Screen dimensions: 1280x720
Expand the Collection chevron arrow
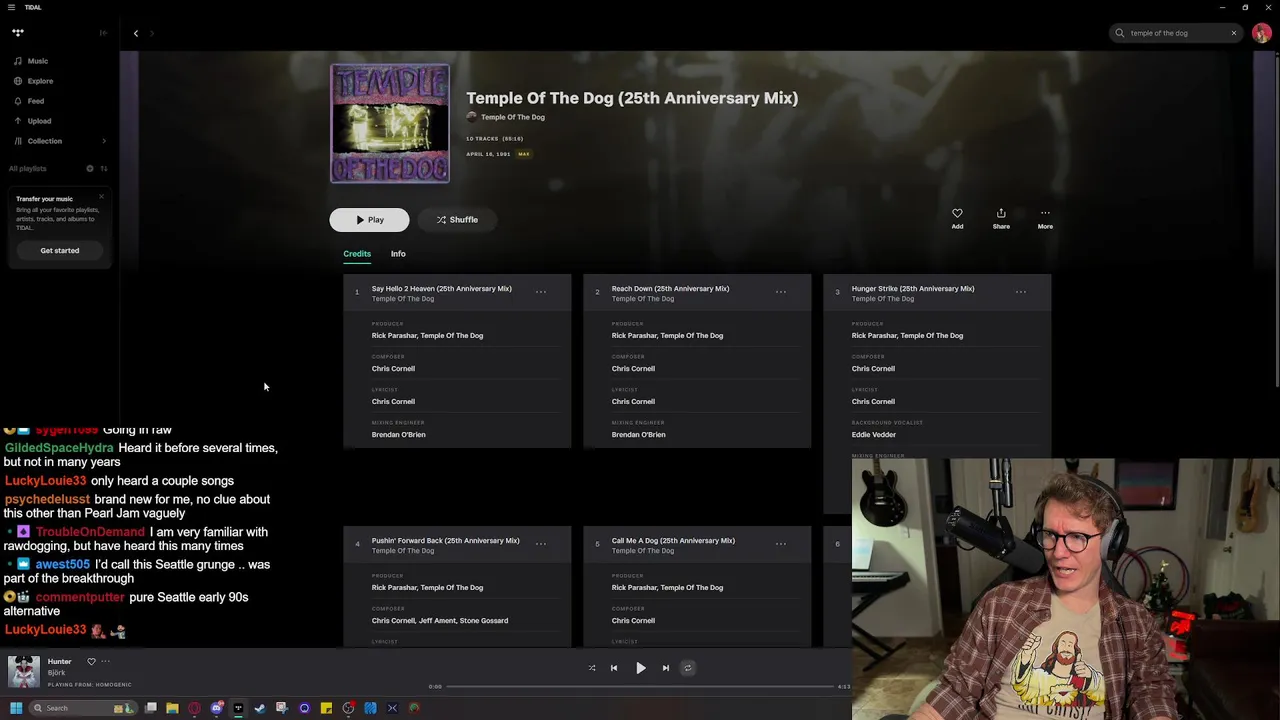[x=104, y=141]
